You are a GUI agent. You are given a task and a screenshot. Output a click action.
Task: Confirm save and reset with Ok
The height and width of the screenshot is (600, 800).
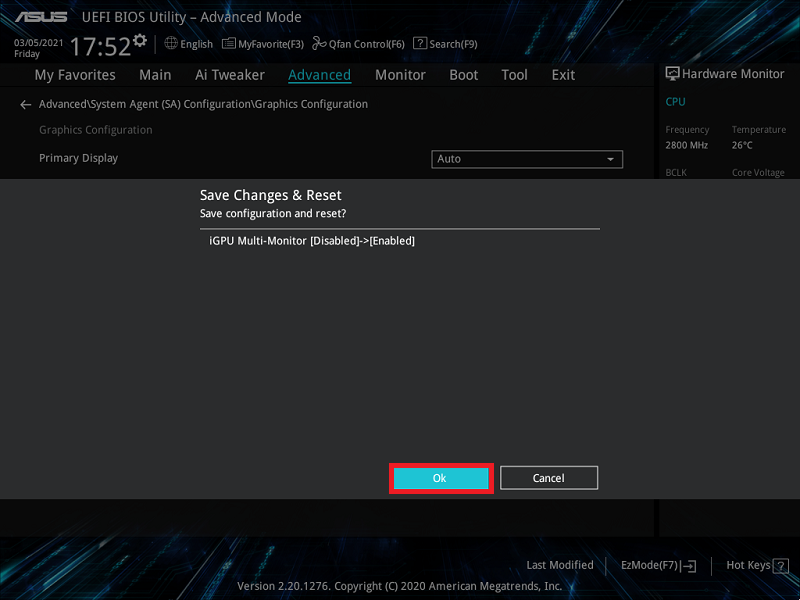pyautogui.click(x=440, y=478)
